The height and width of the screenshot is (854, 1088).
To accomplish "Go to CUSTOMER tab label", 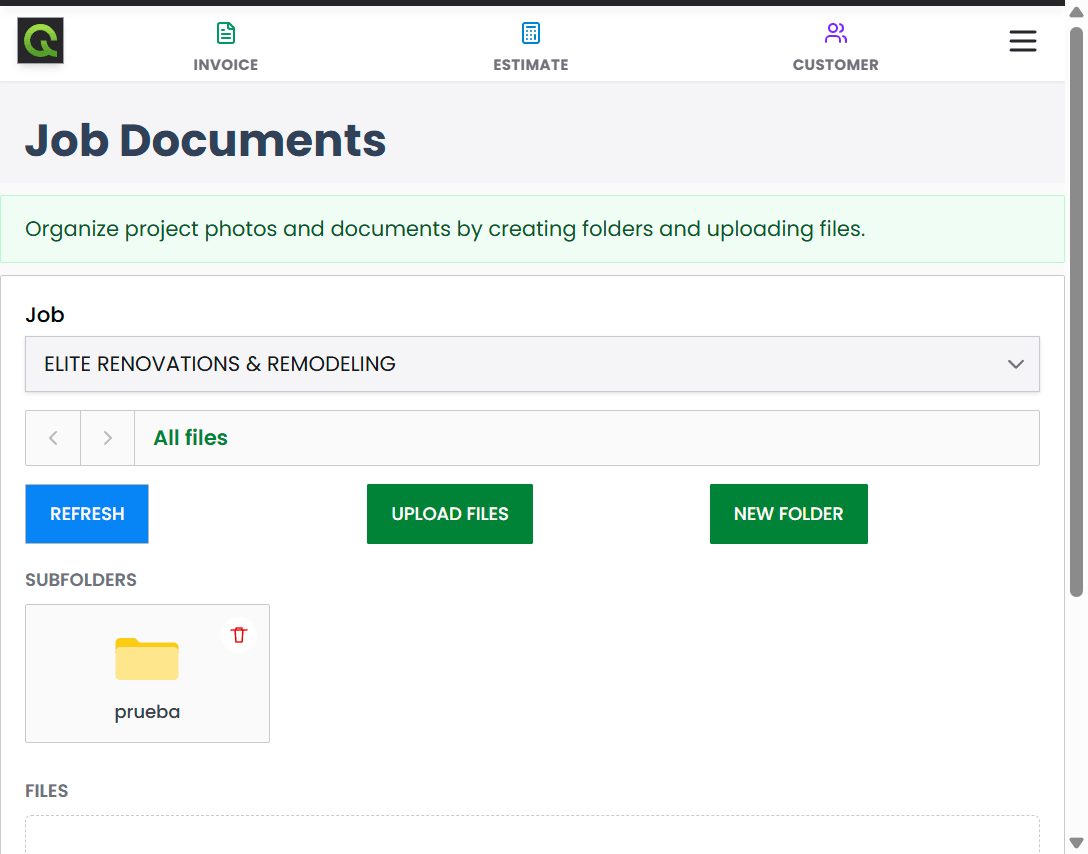I will tap(835, 65).
